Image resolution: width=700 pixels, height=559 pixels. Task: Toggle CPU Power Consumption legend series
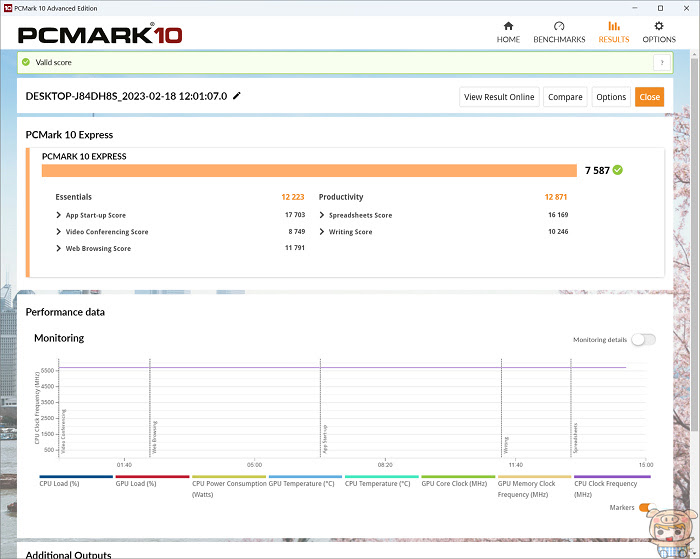point(229,487)
